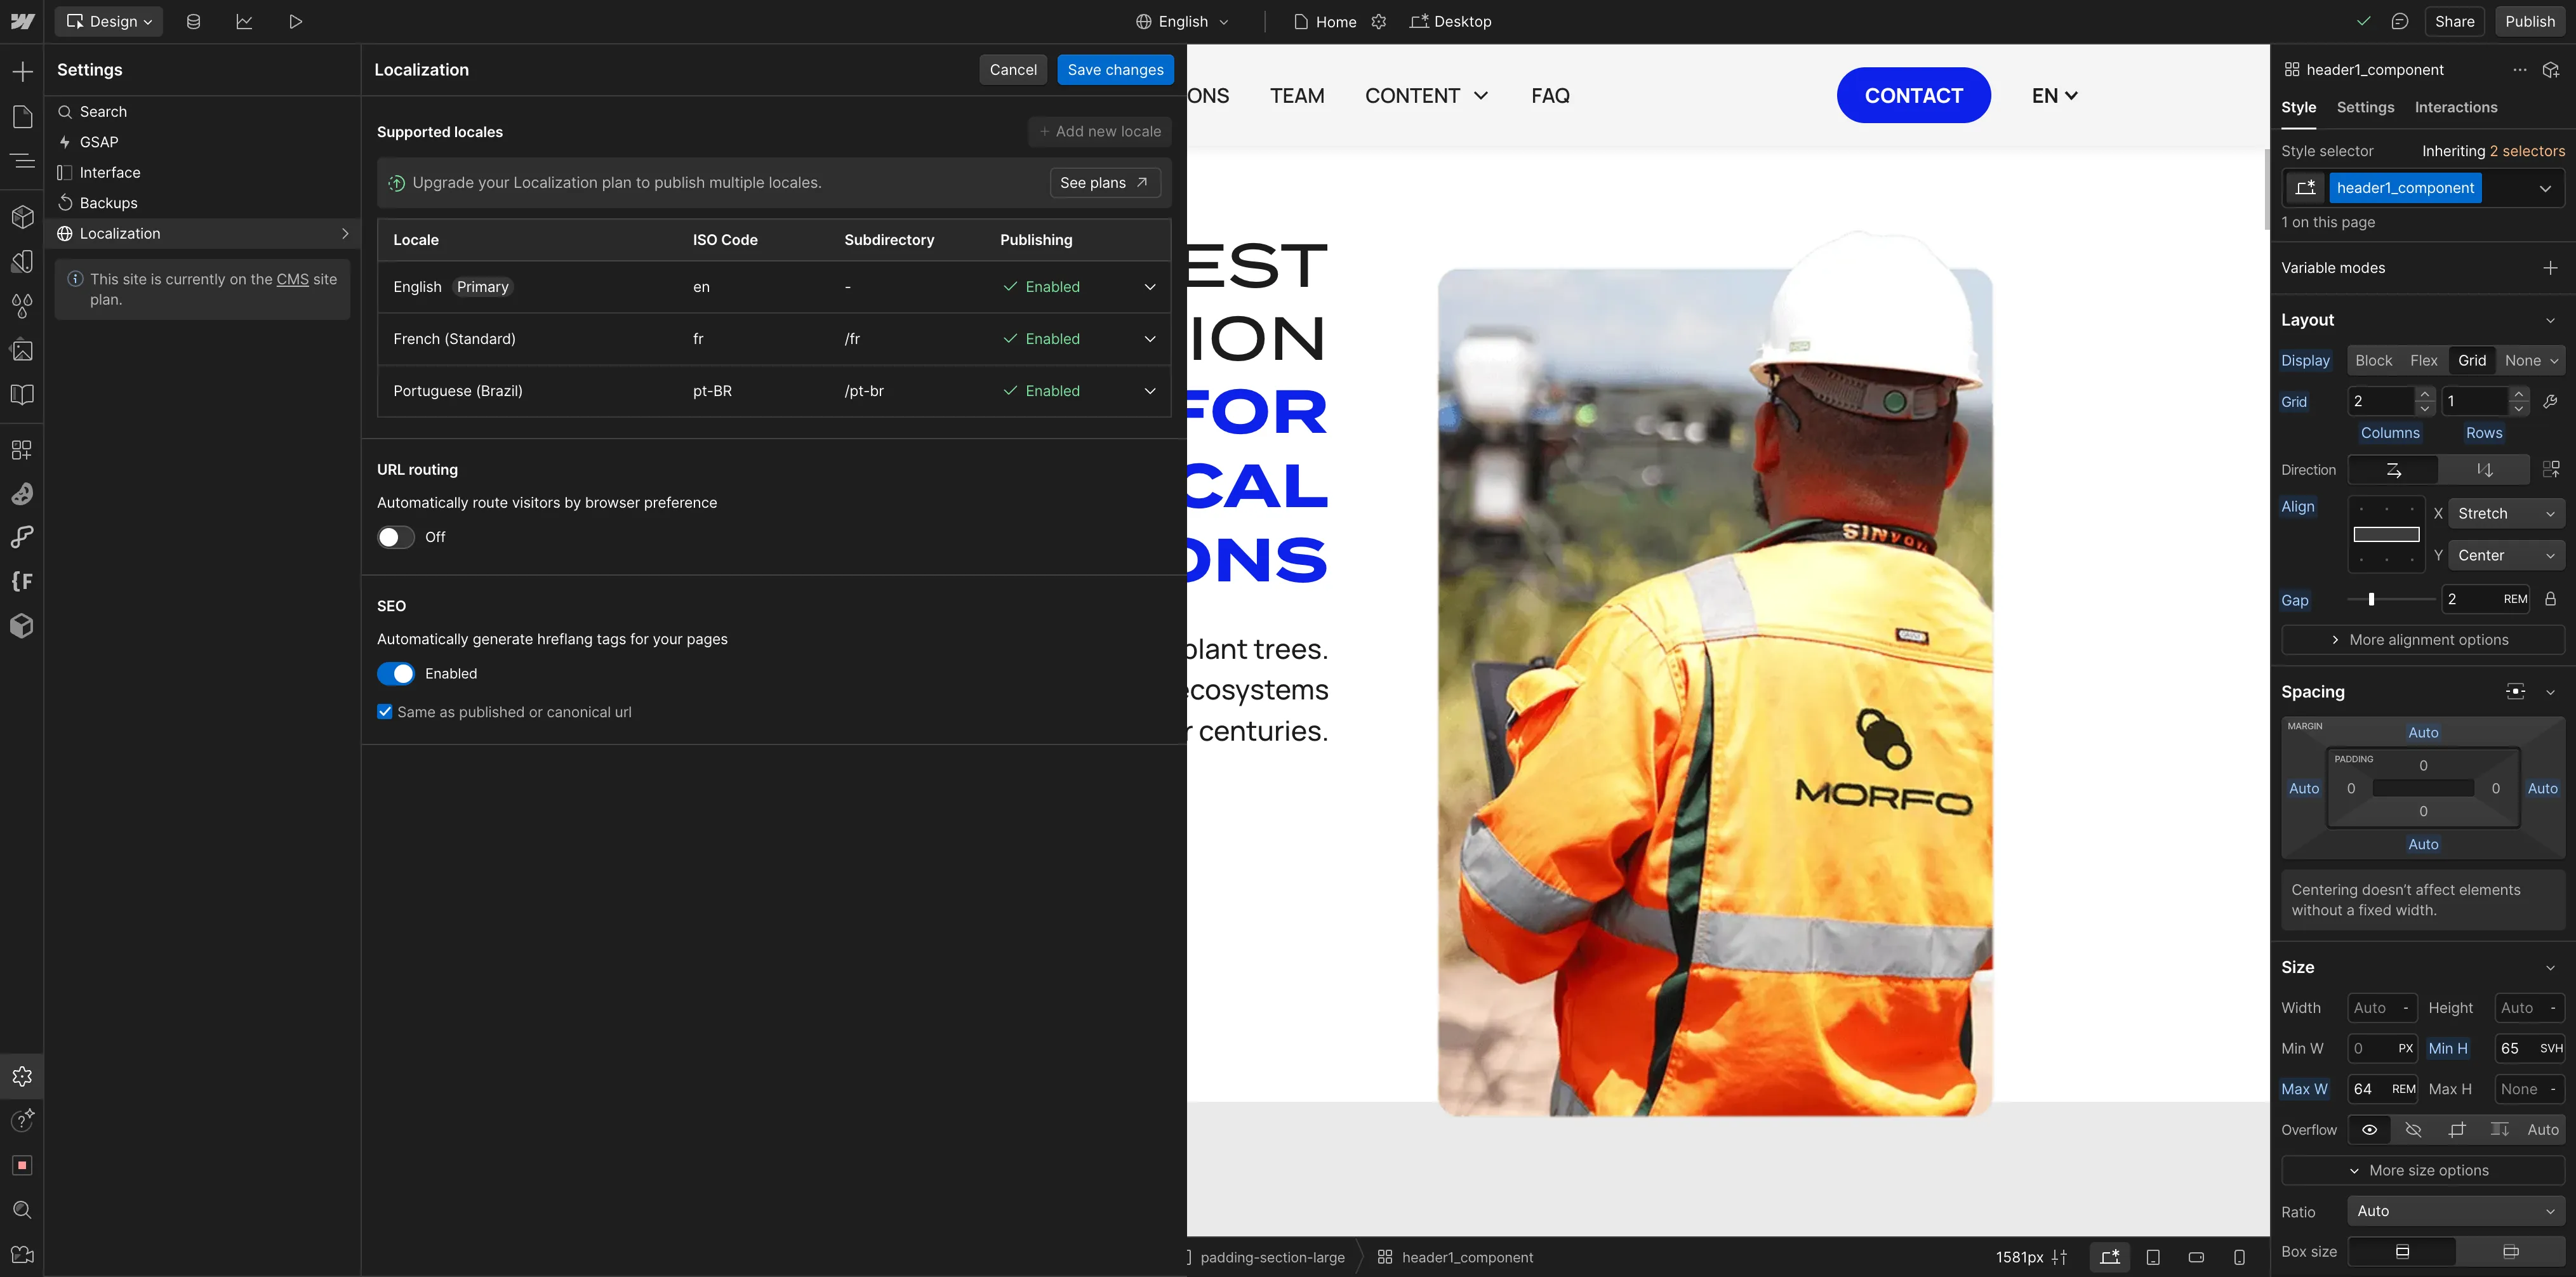Open the Assets image icon
Viewport: 2576px width, 1277px height.
tap(22, 350)
